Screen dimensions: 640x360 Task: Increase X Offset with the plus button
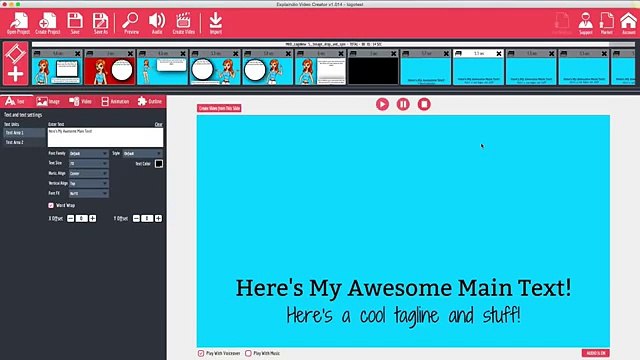(x=93, y=219)
